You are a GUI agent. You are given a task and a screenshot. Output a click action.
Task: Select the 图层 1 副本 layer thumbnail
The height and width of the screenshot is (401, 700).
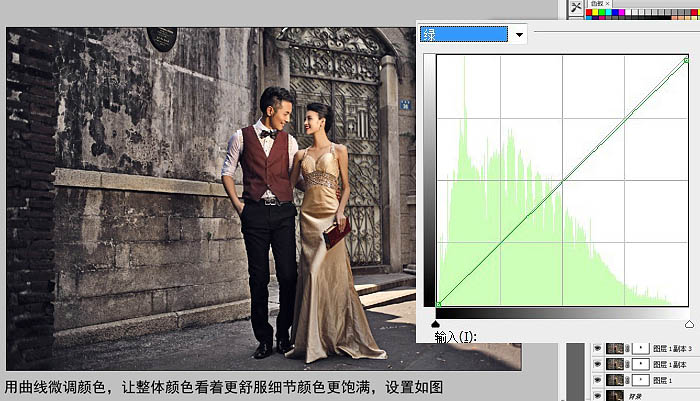(615, 364)
